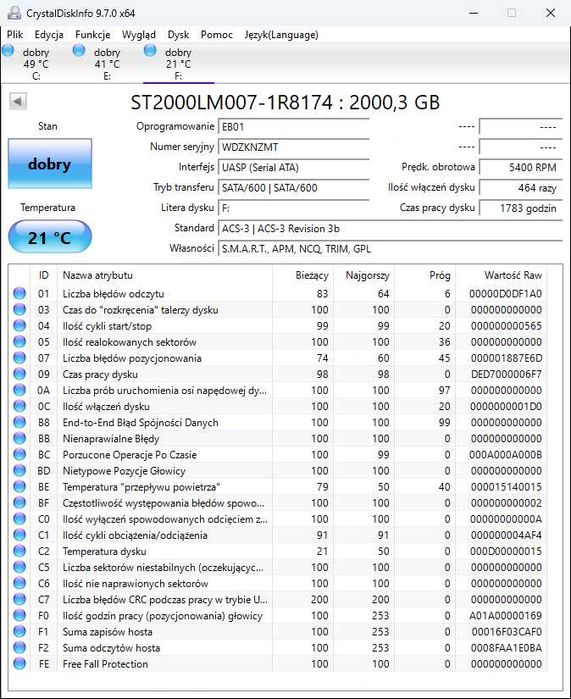The image size is (571, 699).
Task: Click the serial number field WDZKNZMT
Action: (x=294, y=147)
